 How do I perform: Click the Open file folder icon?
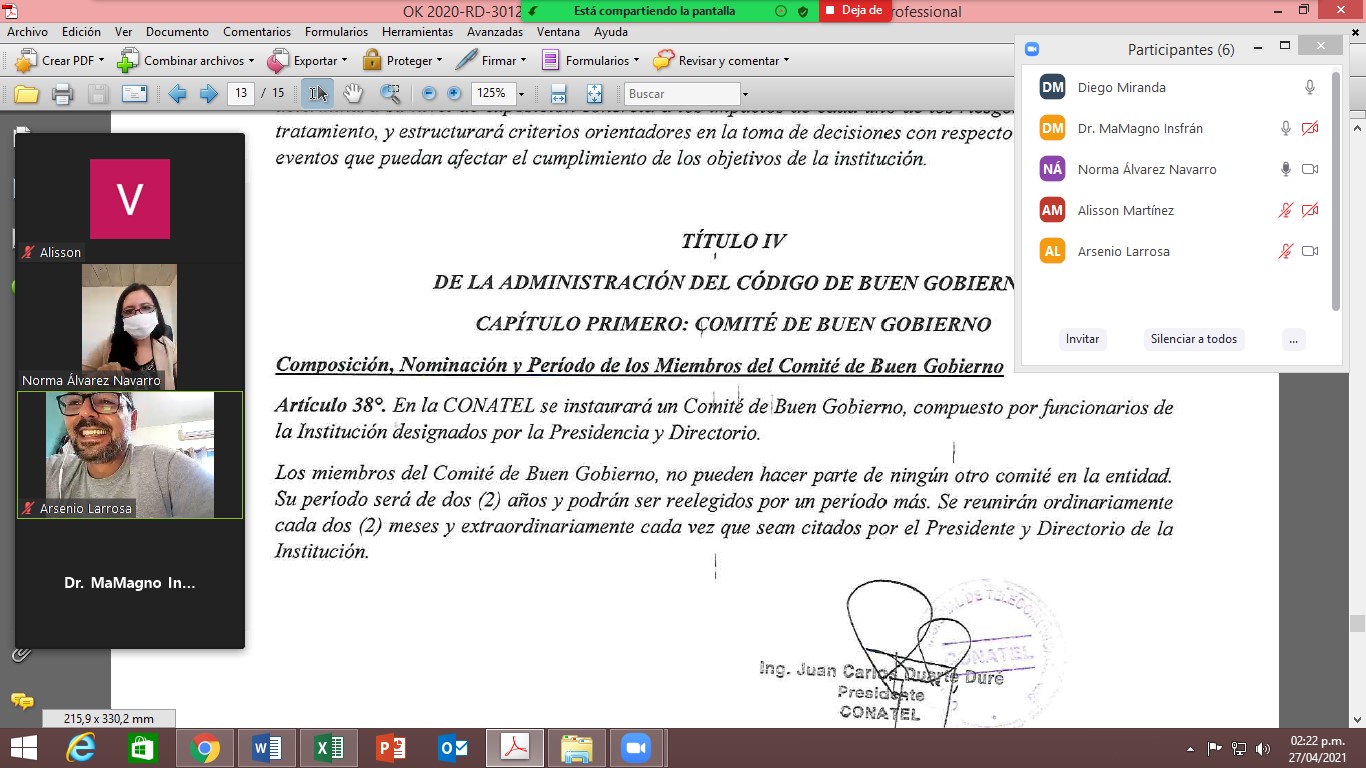(x=26, y=94)
